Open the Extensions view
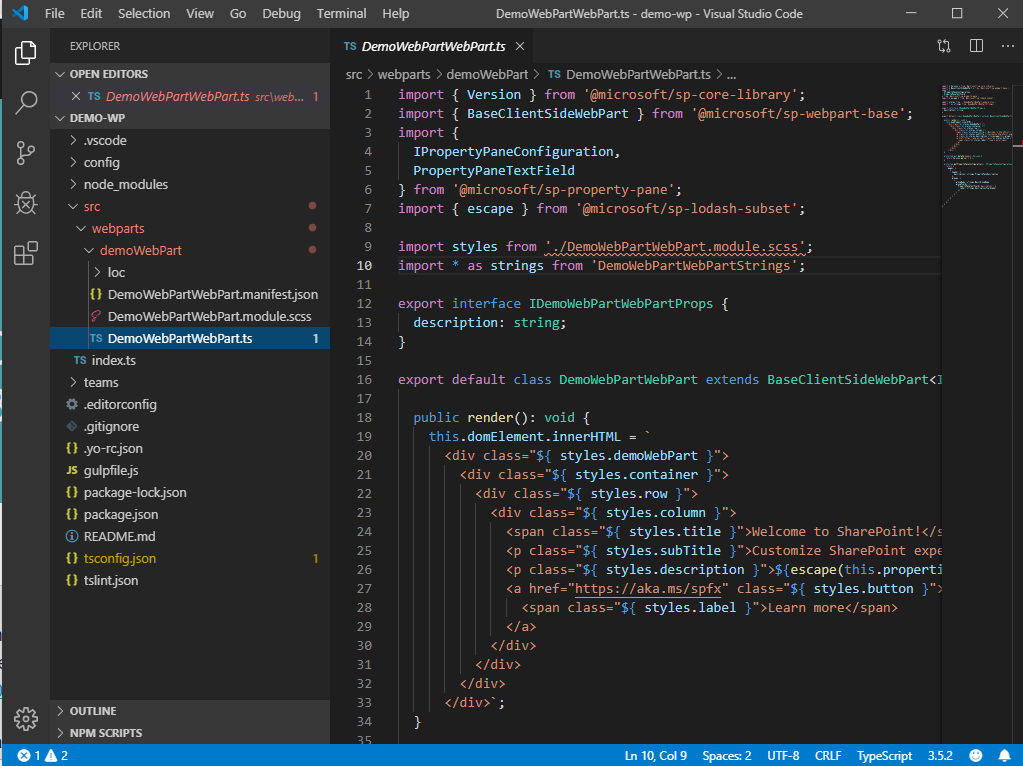 tap(26, 254)
